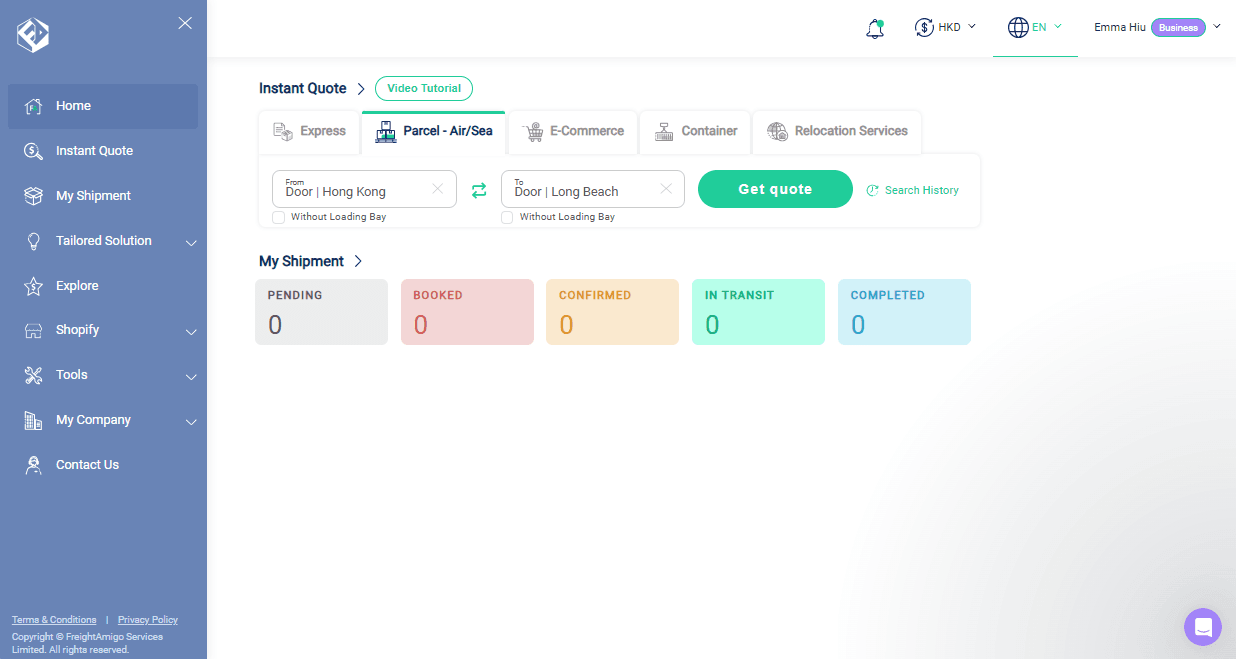1236x659 pixels.
Task: Clear the From location with X icon
Action: [x=437, y=189]
